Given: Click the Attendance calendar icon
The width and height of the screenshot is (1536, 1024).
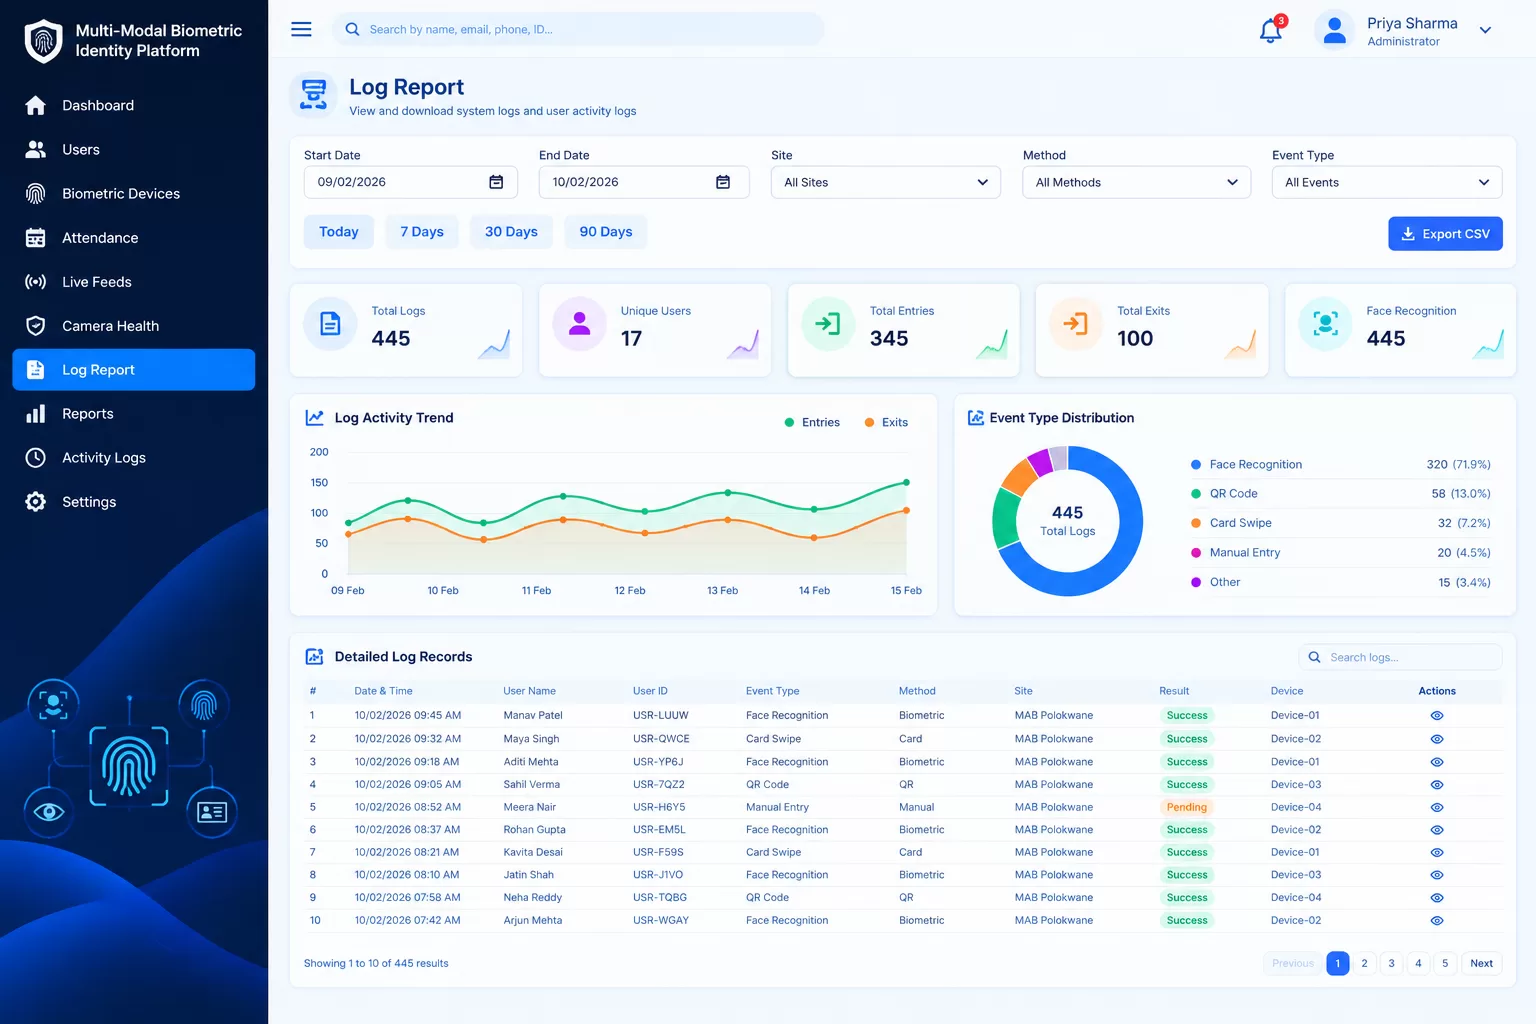Looking at the screenshot, I should [36, 237].
